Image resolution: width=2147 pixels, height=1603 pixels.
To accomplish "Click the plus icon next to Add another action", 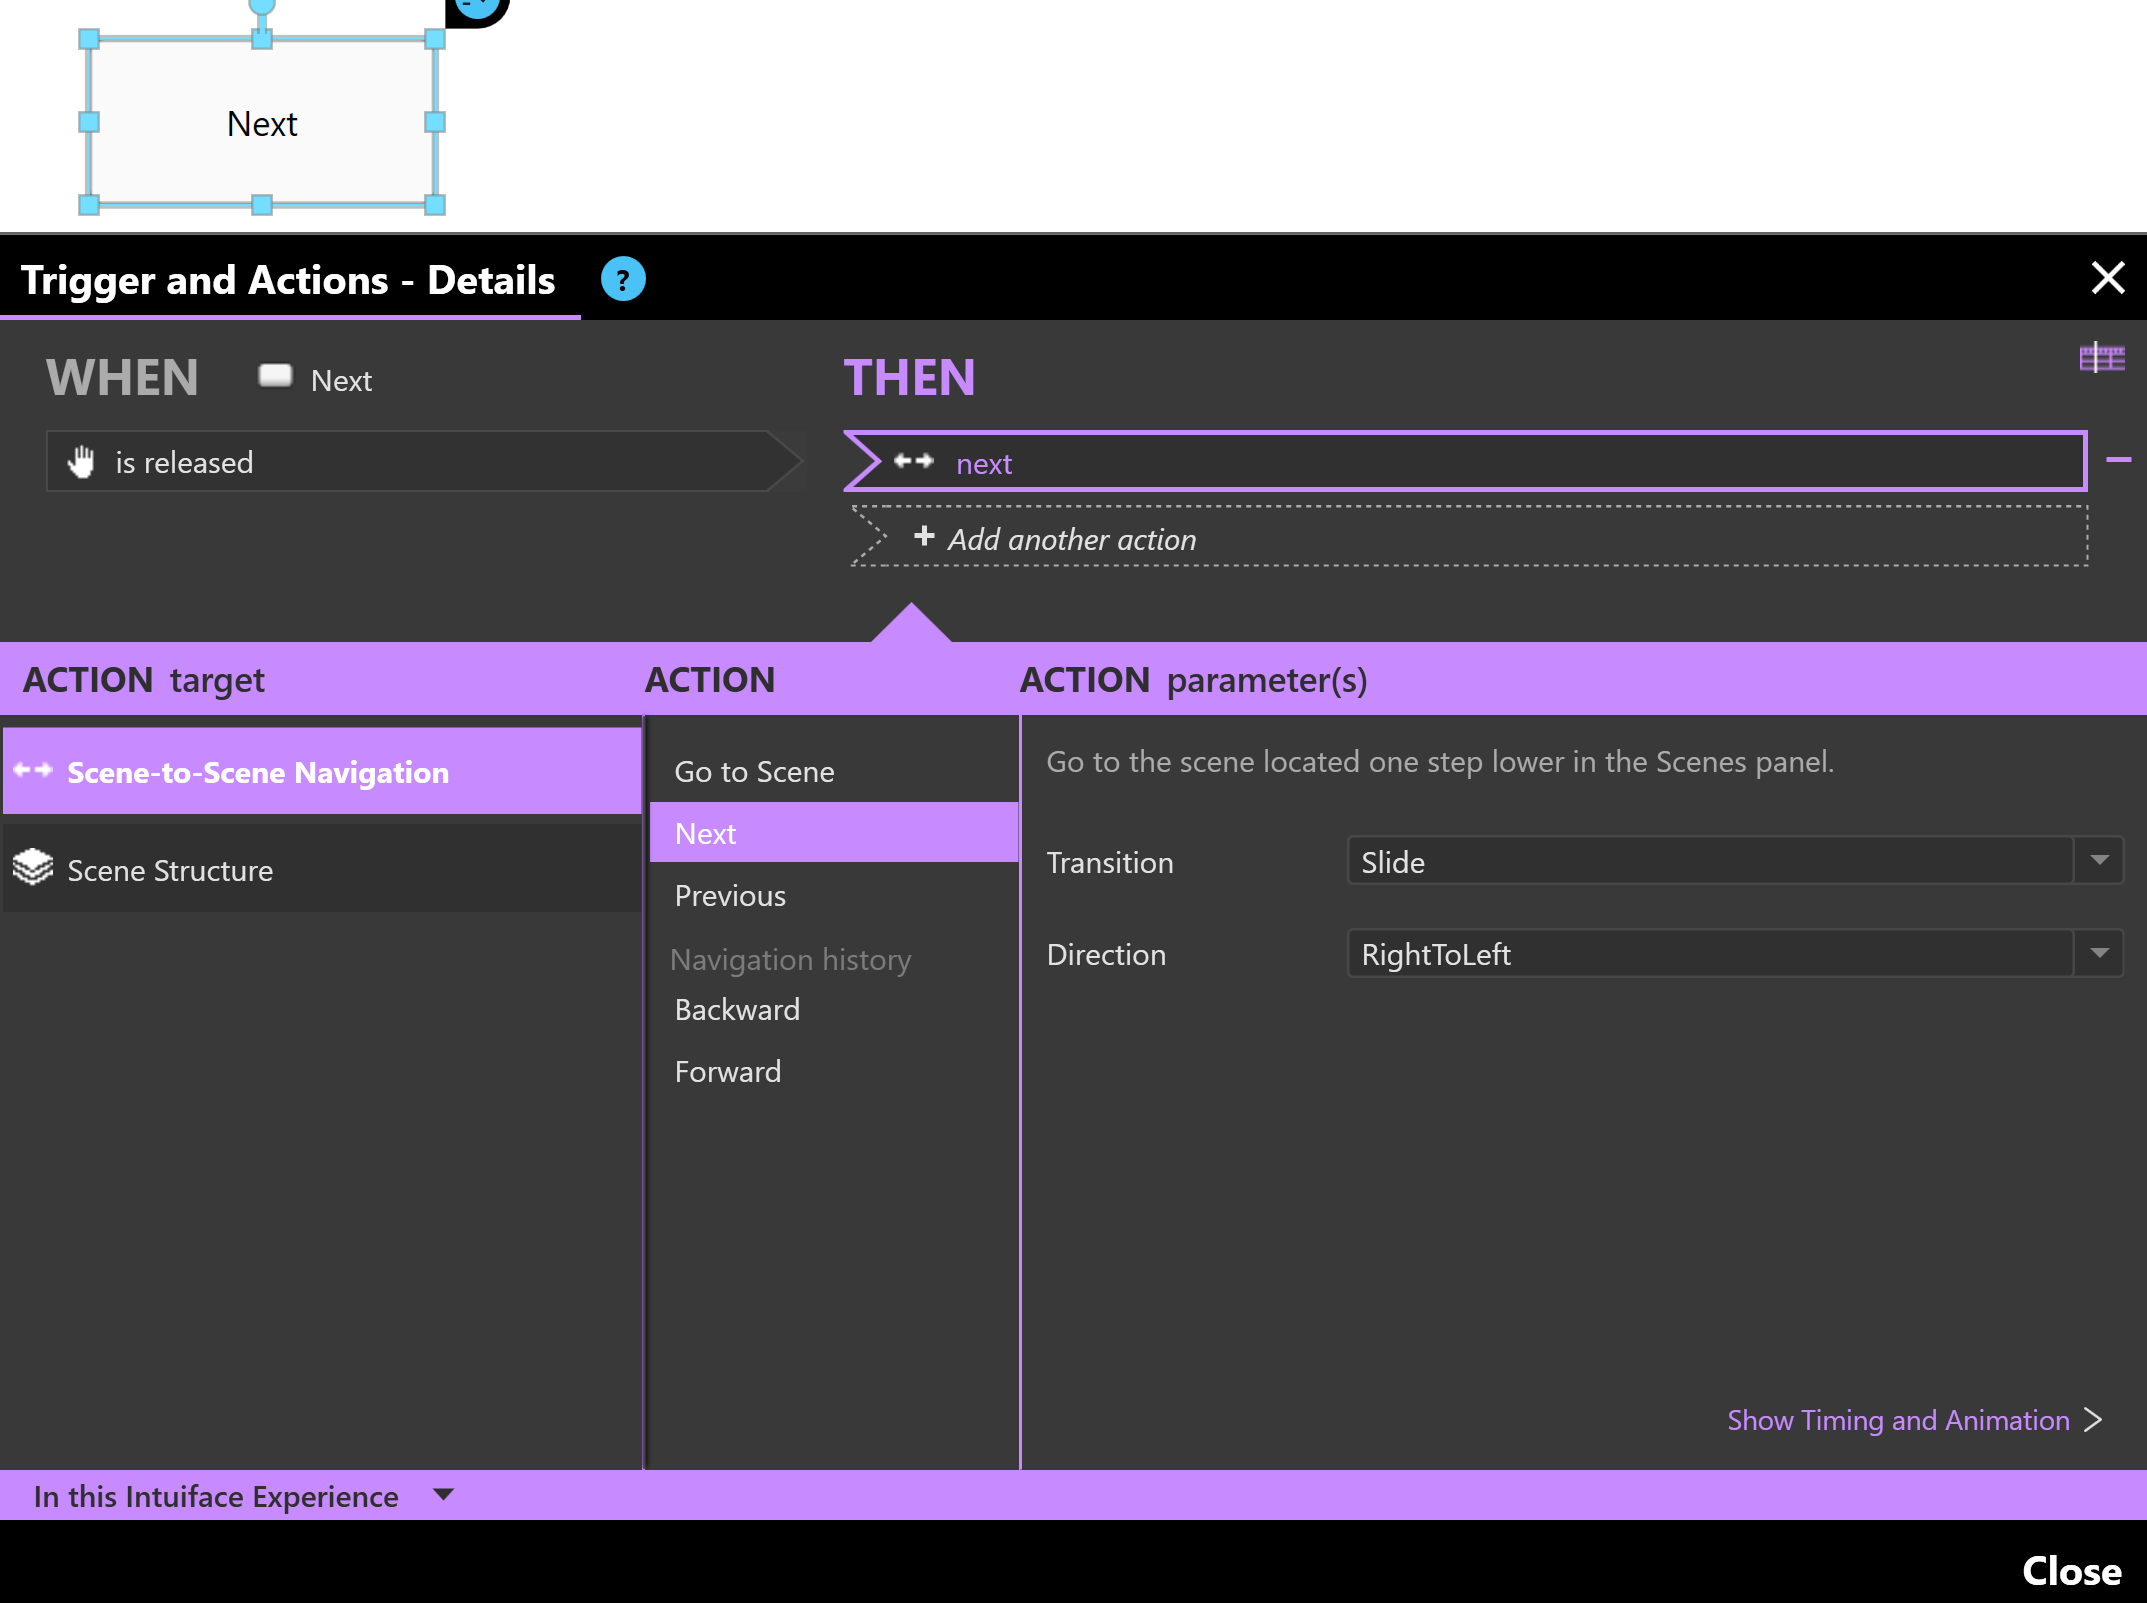I will click(x=924, y=537).
